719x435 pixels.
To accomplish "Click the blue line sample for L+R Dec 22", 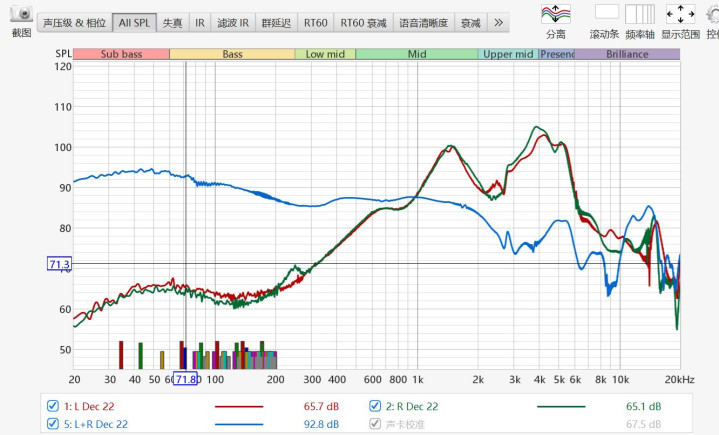I will click(239, 425).
